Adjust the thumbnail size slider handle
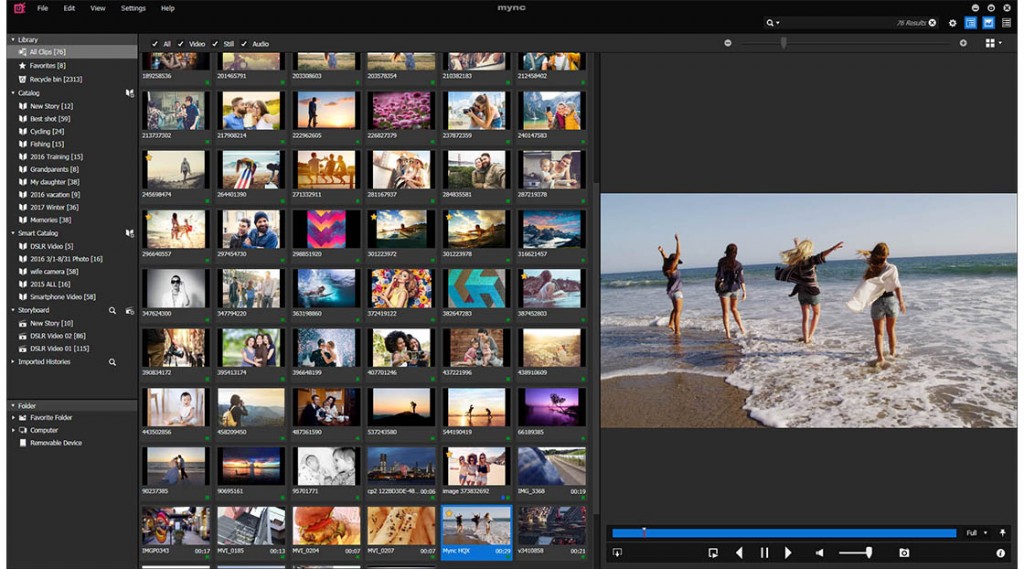 (783, 43)
